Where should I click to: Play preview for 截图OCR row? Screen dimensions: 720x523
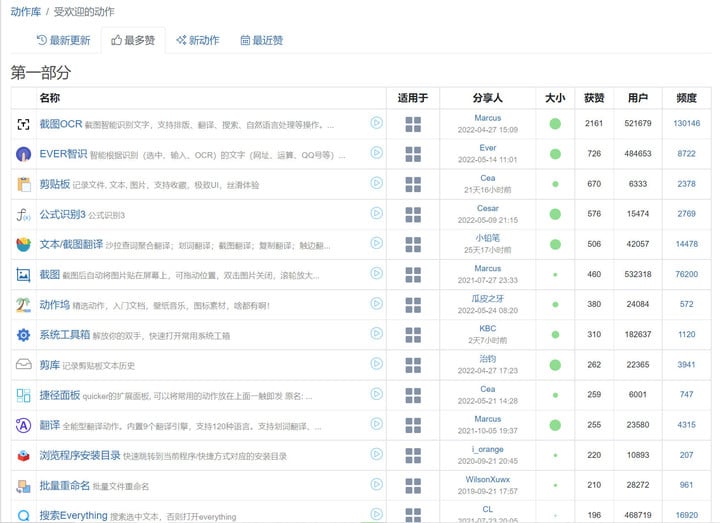pos(376,123)
